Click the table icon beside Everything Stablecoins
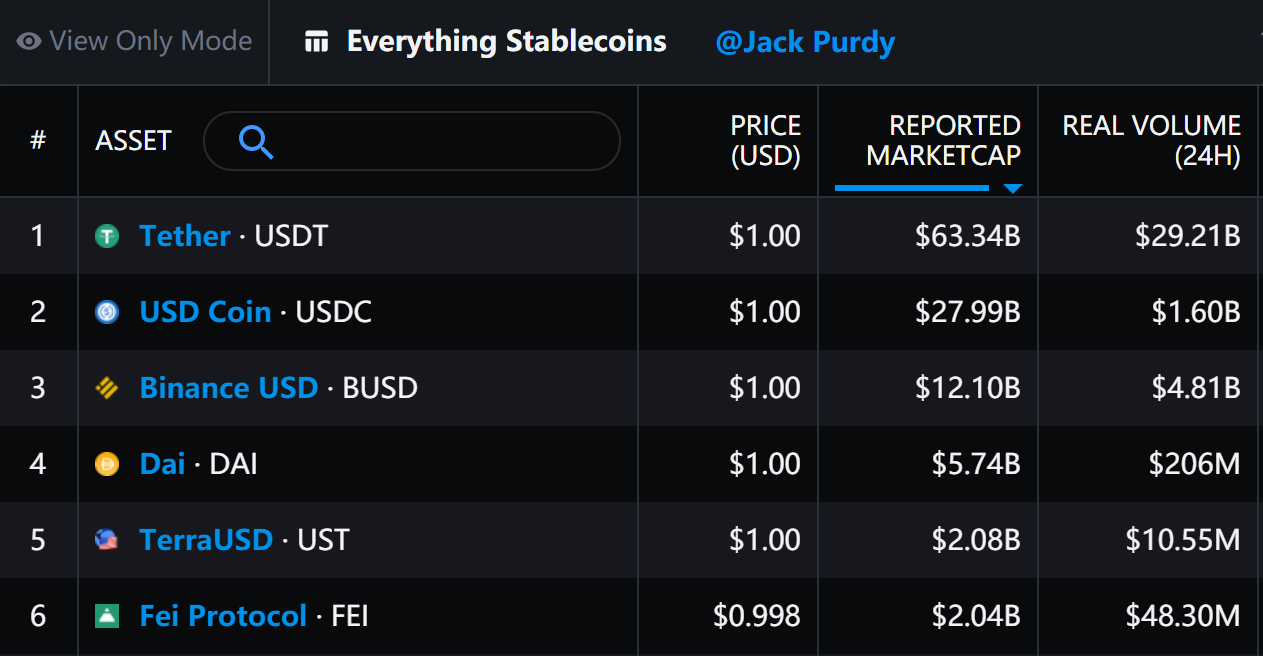Screen dimensions: 1263x656 317,42
